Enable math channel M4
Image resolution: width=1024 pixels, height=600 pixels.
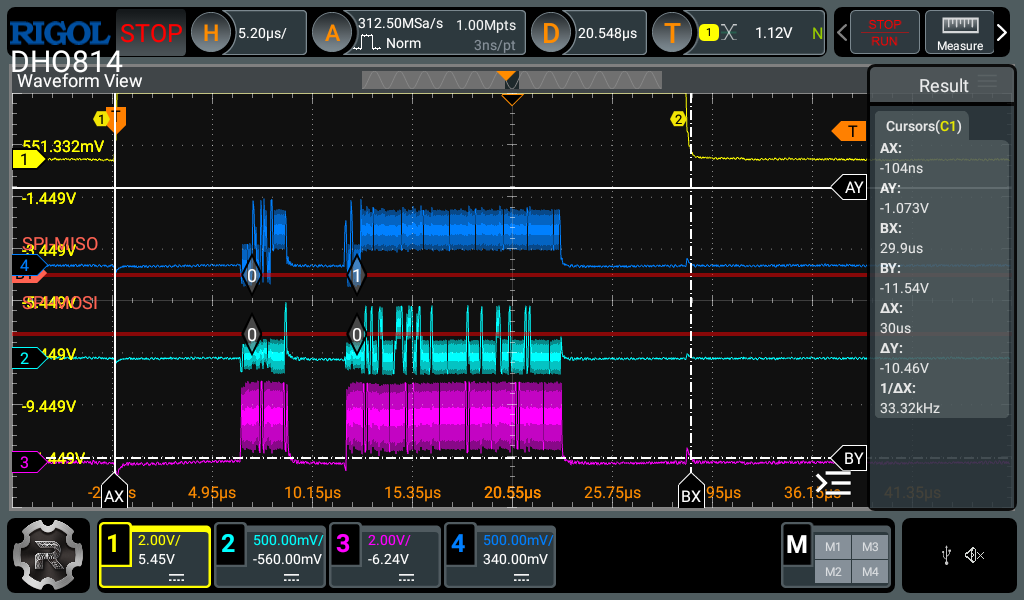(x=870, y=572)
